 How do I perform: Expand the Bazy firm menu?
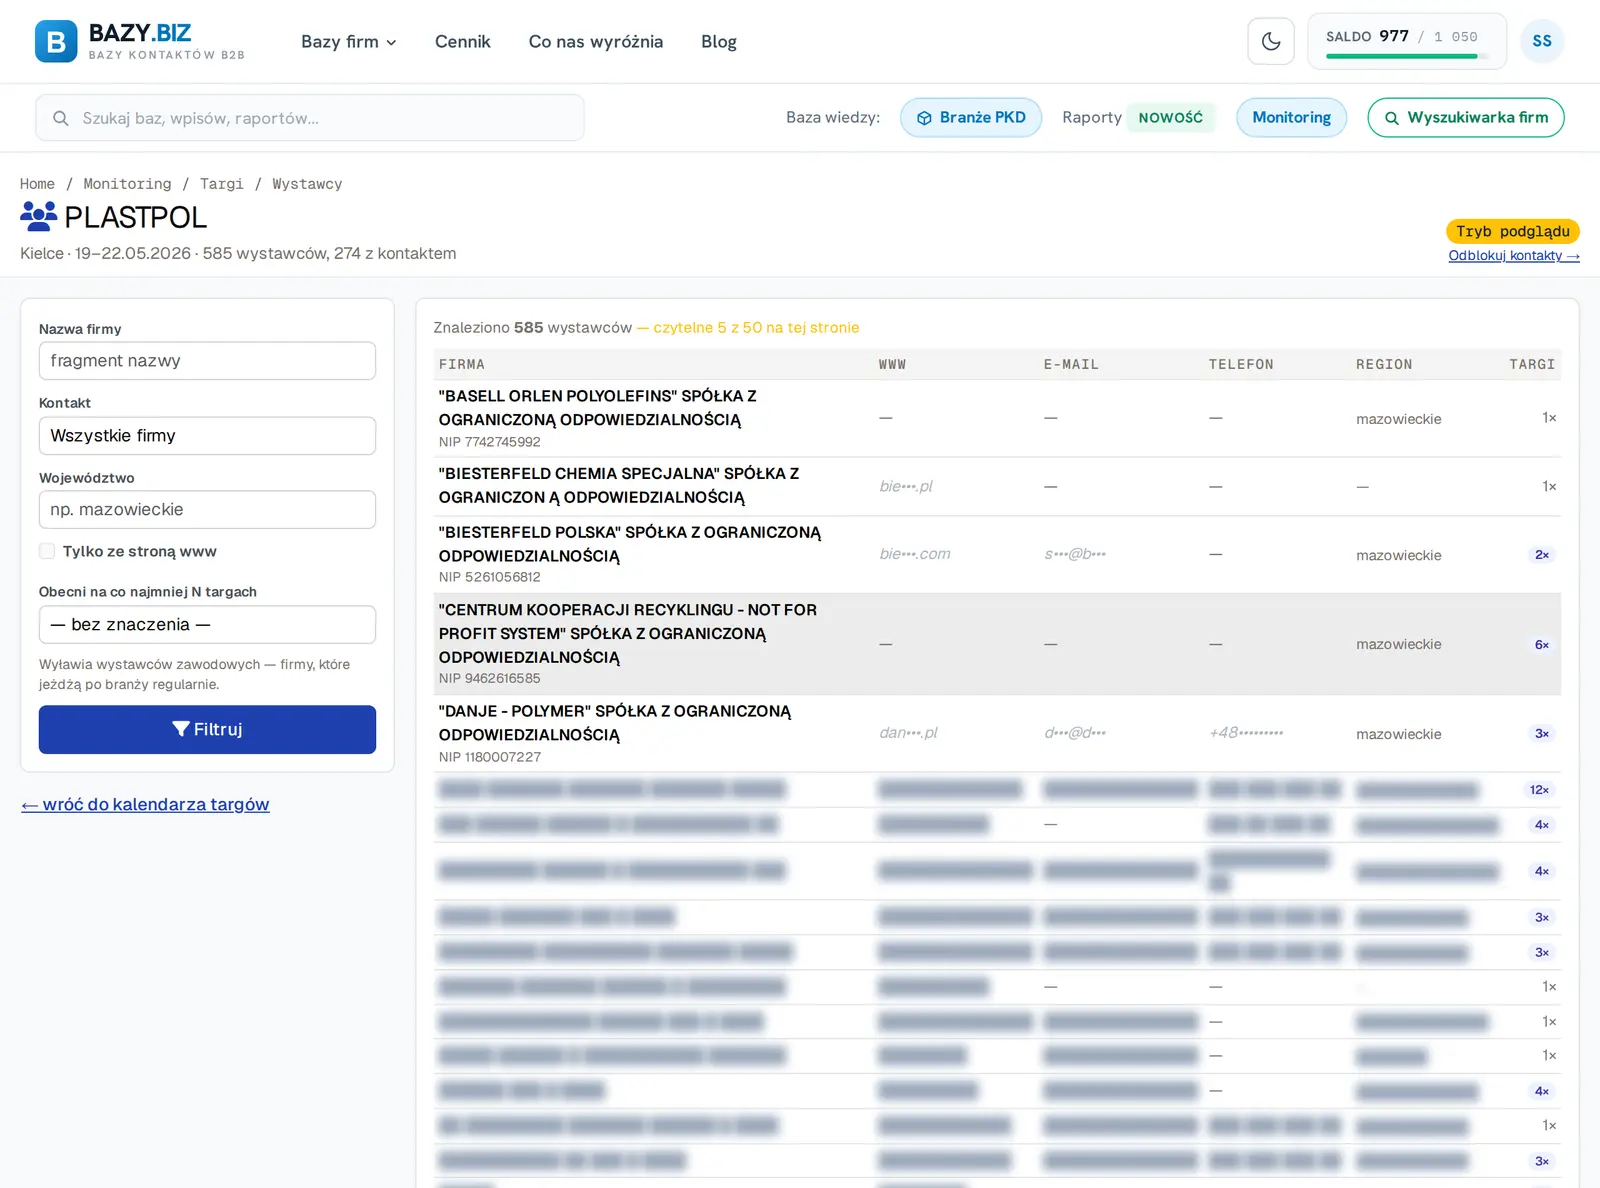[x=348, y=41]
